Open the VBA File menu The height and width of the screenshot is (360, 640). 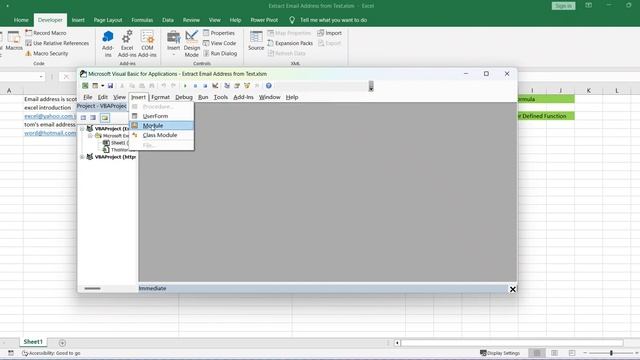coord(88,97)
